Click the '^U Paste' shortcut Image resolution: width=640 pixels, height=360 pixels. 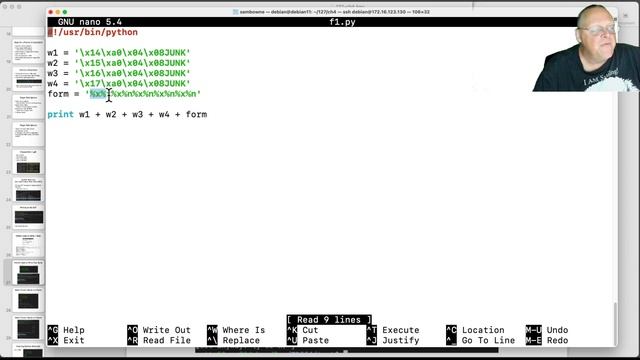click(x=308, y=340)
